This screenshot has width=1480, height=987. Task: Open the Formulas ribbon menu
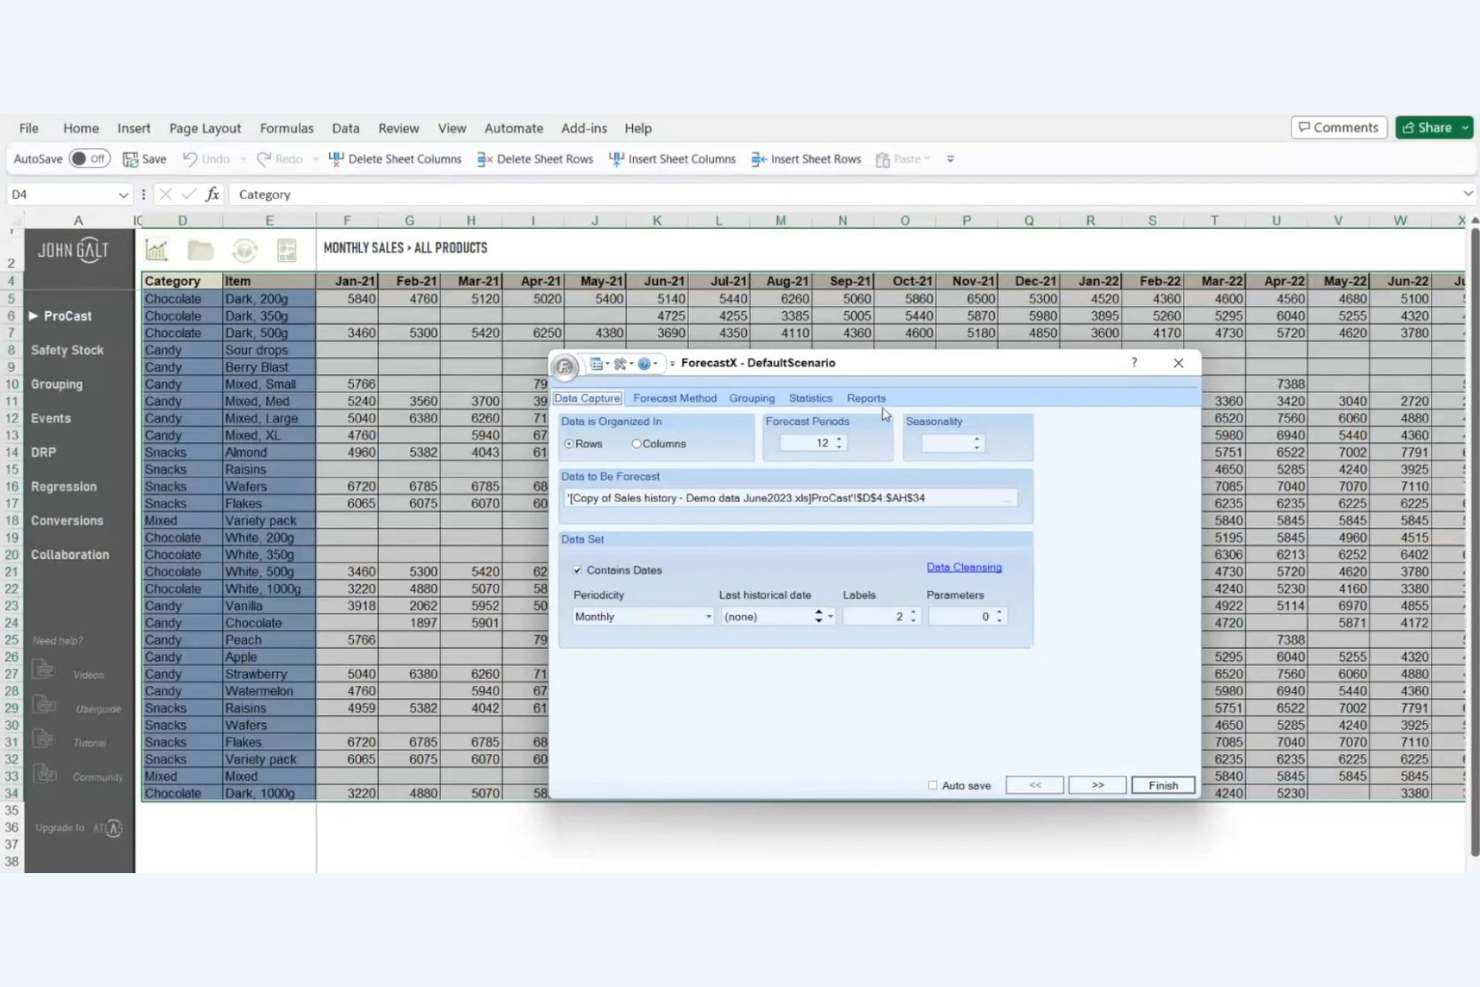pos(286,128)
